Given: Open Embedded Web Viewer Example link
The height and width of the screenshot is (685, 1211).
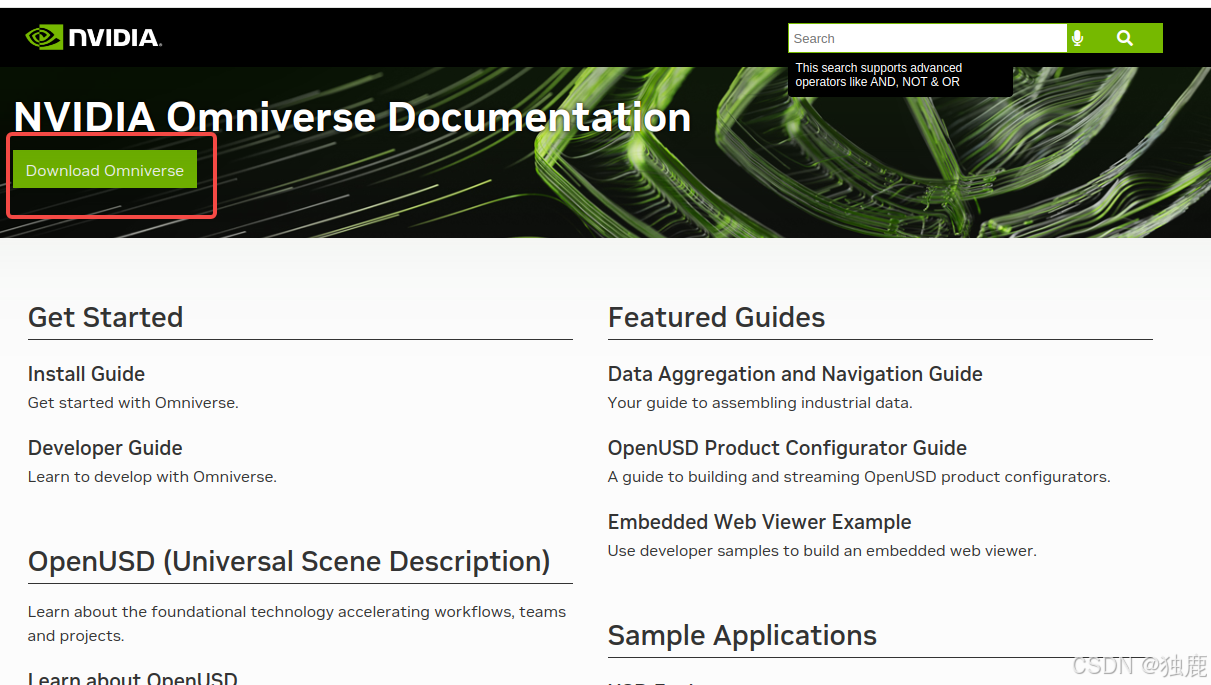Looking at the screenshot, I should pyautogui.click(x=760, y=522).
